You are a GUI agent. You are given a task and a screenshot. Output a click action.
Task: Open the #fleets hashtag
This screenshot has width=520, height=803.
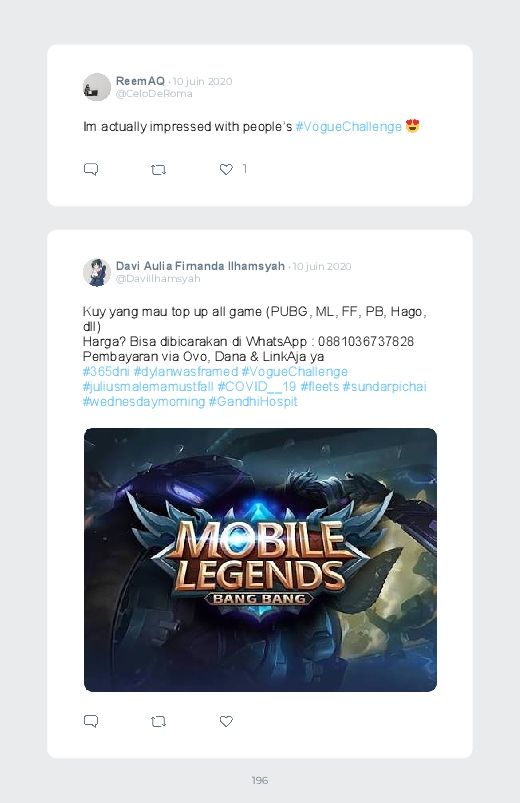click(x=320, y=386)
